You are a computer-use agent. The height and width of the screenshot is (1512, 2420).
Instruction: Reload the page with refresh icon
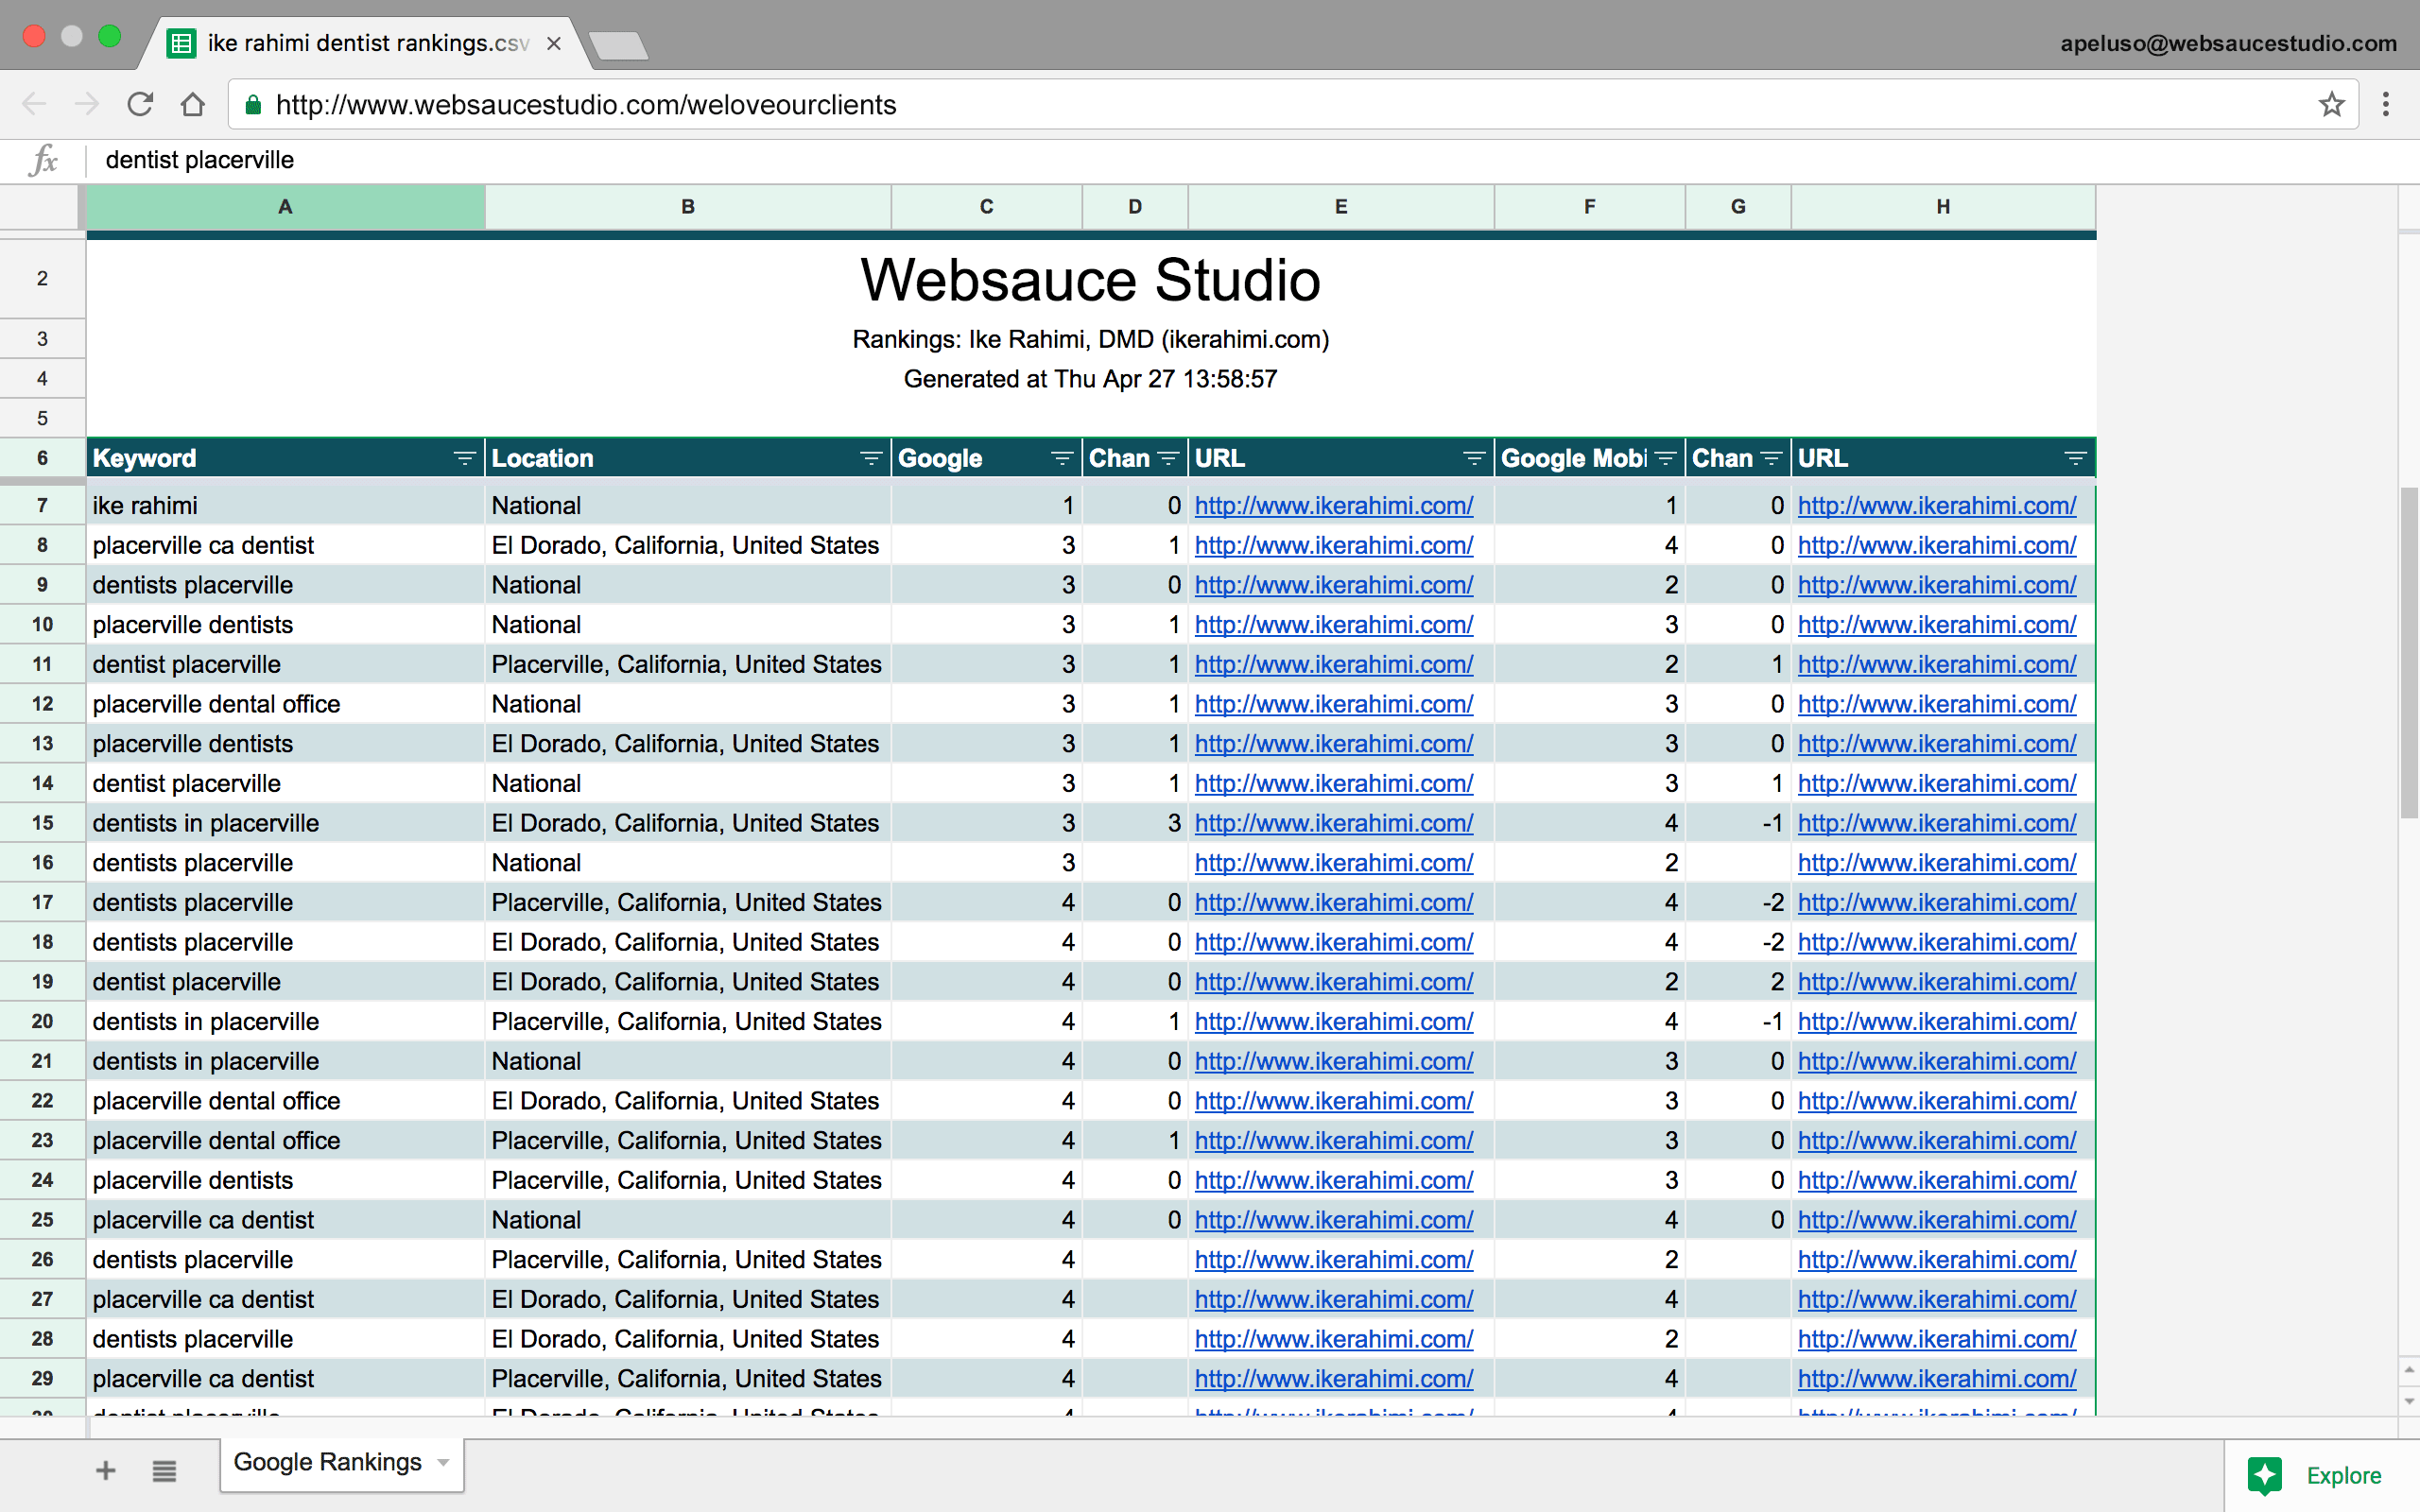[140, 104]
